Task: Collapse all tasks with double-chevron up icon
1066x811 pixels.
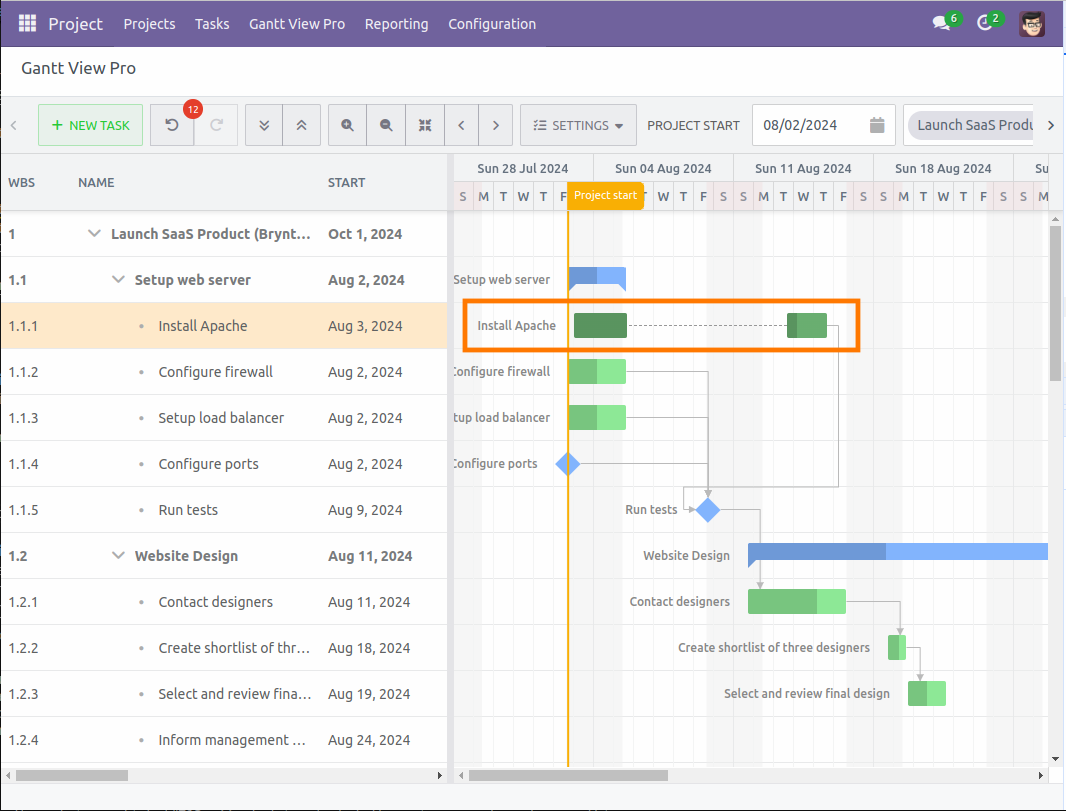Action: [301, 125]
